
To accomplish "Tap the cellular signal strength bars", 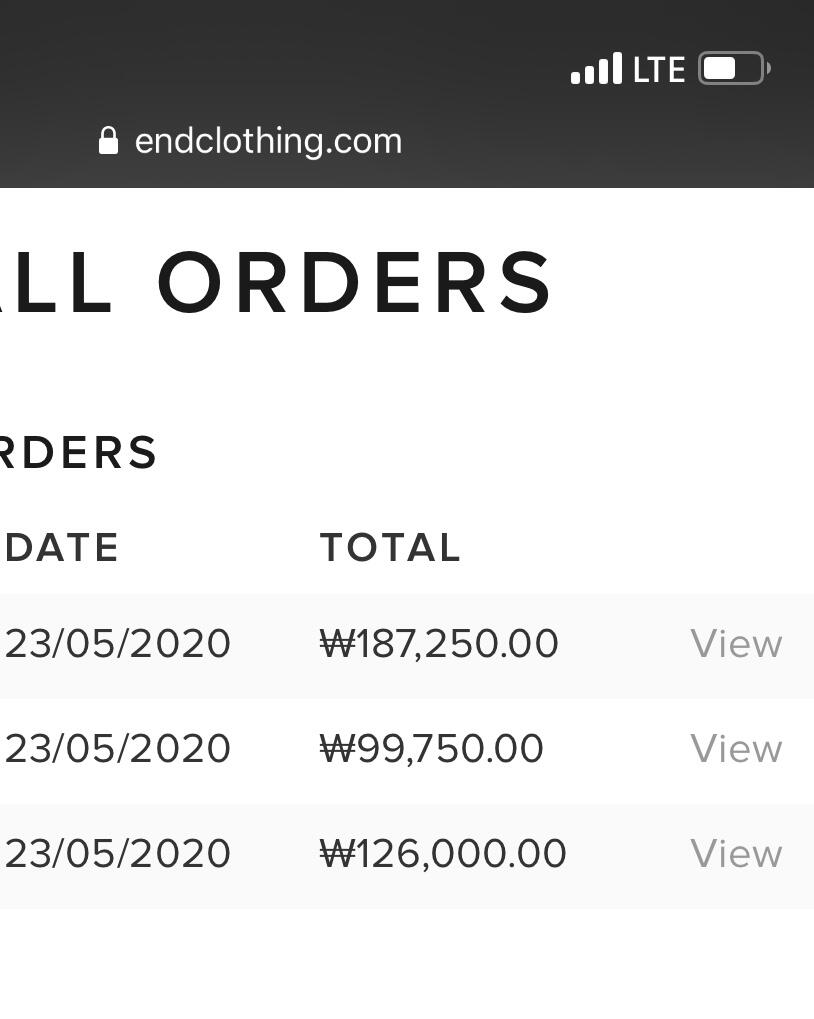I will [x=596, y=69].
